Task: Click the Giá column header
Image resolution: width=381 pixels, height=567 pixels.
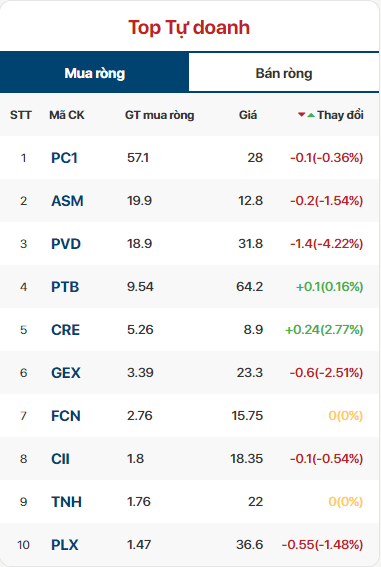Action: pyautogui.click(x=248, y=115)
